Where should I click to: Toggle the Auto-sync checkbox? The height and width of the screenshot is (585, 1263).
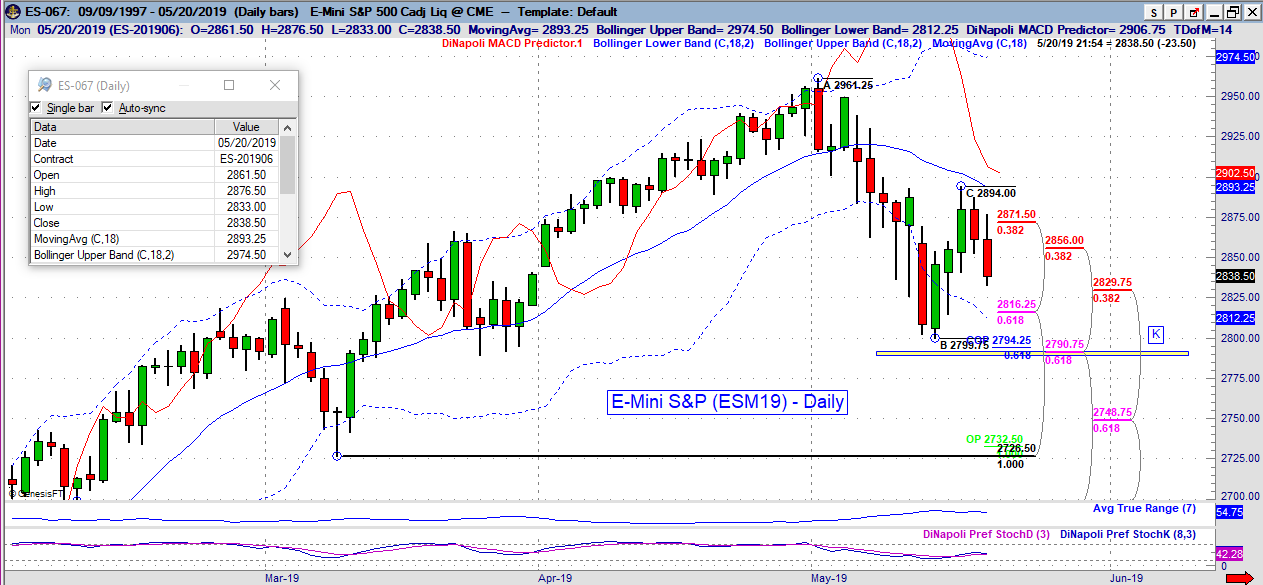[108, 108]
